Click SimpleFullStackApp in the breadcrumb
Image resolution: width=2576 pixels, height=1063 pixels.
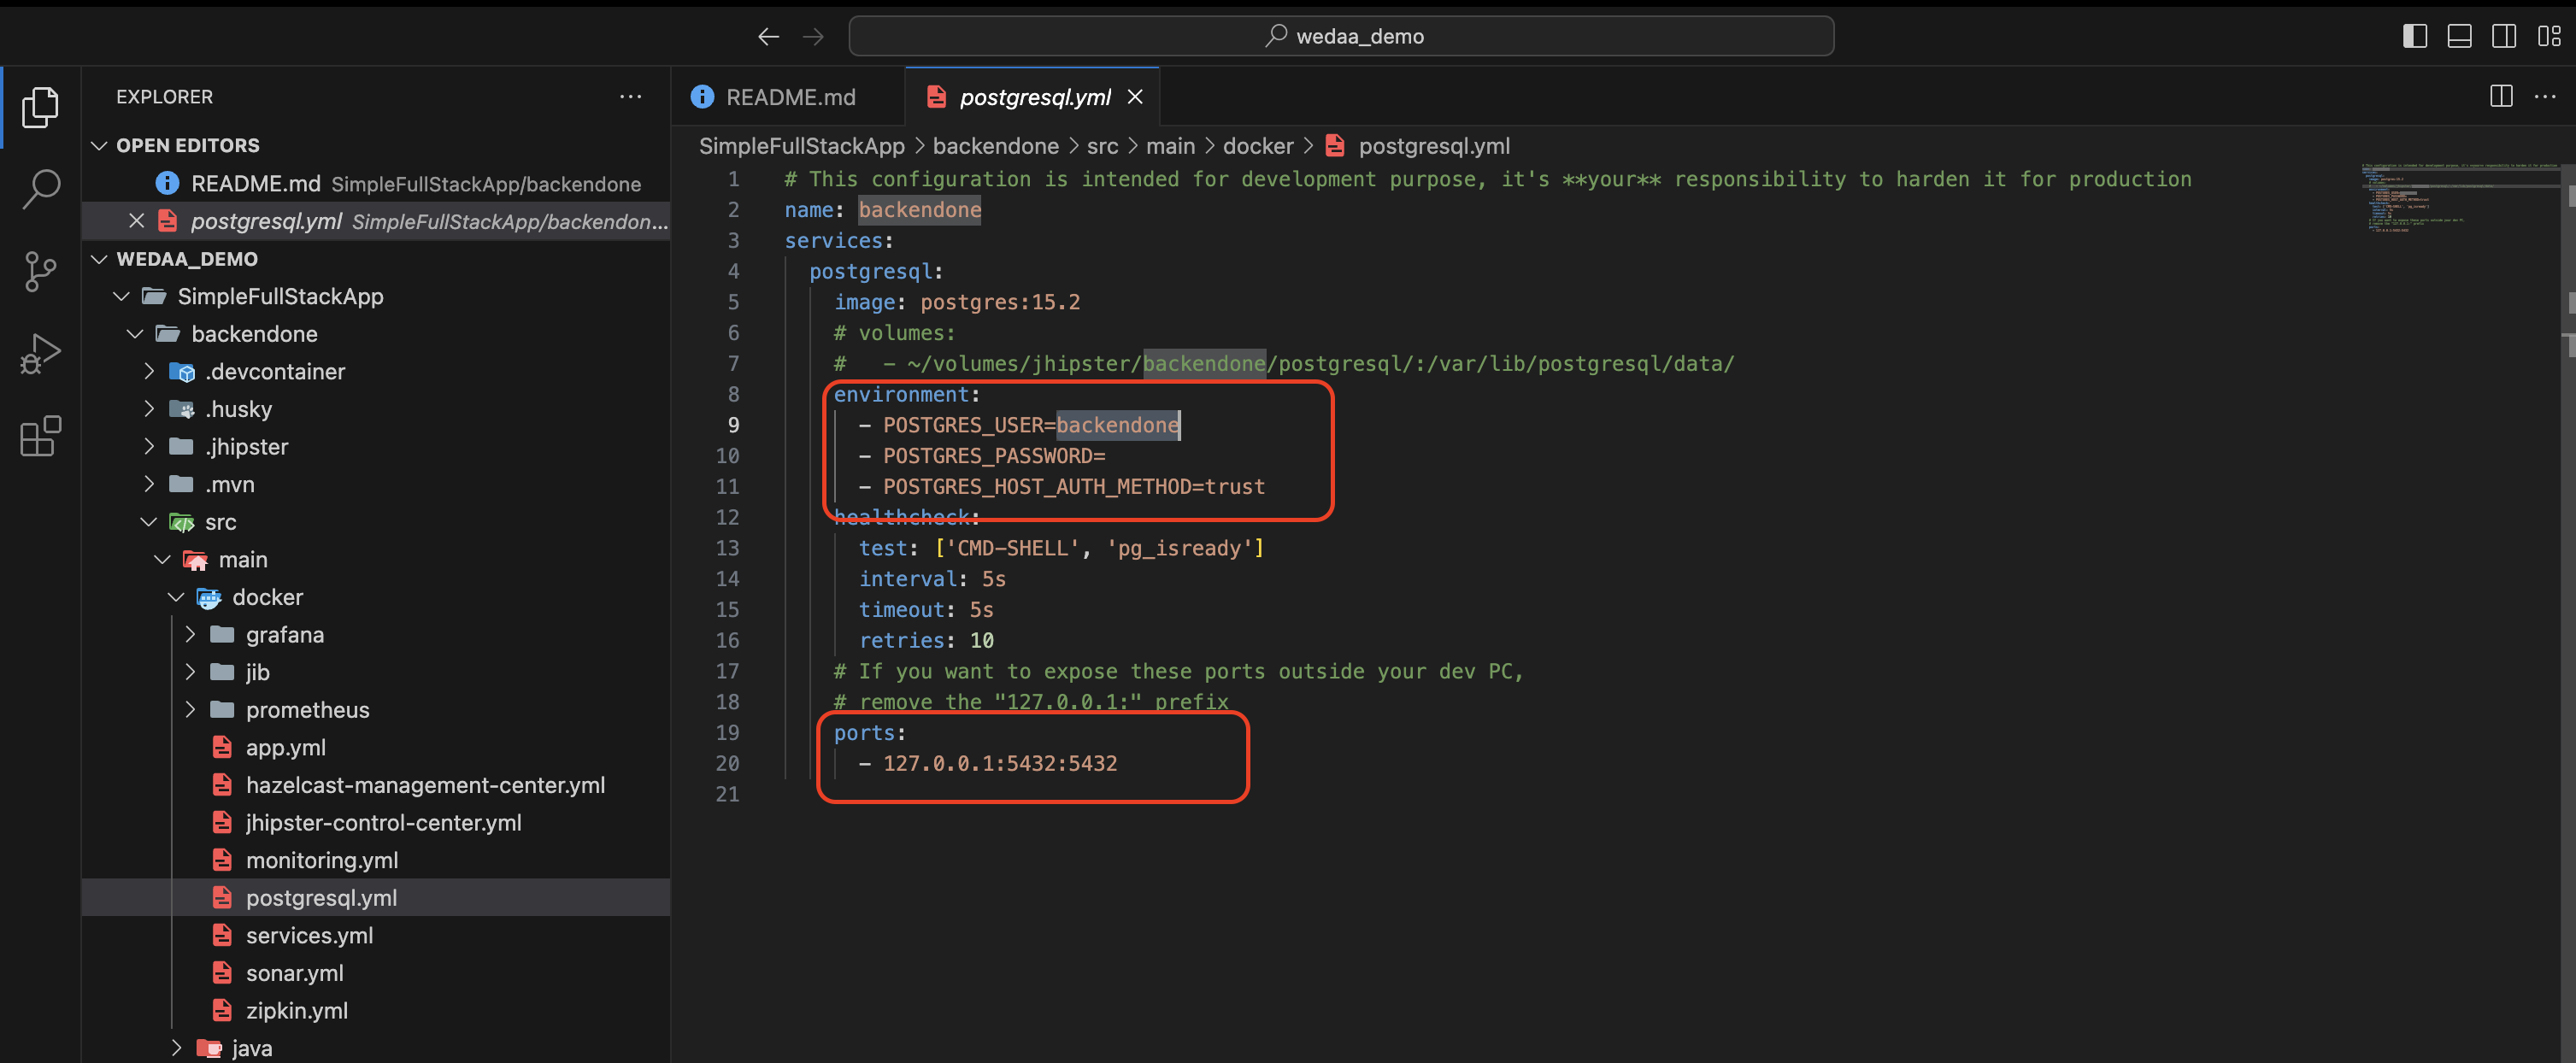[801, 146]
